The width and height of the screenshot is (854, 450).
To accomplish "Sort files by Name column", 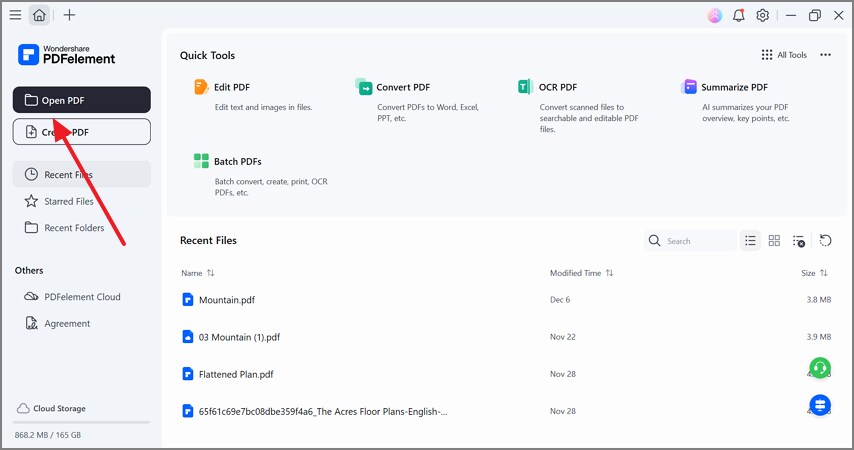I will pos(198,273).
